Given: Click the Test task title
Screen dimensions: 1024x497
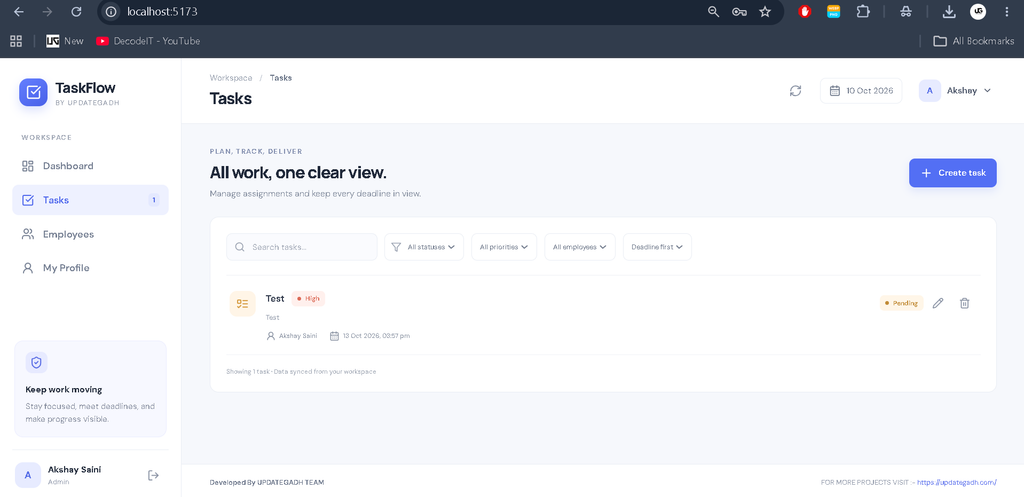Looking at the screenshot, I should pos(275,298).
